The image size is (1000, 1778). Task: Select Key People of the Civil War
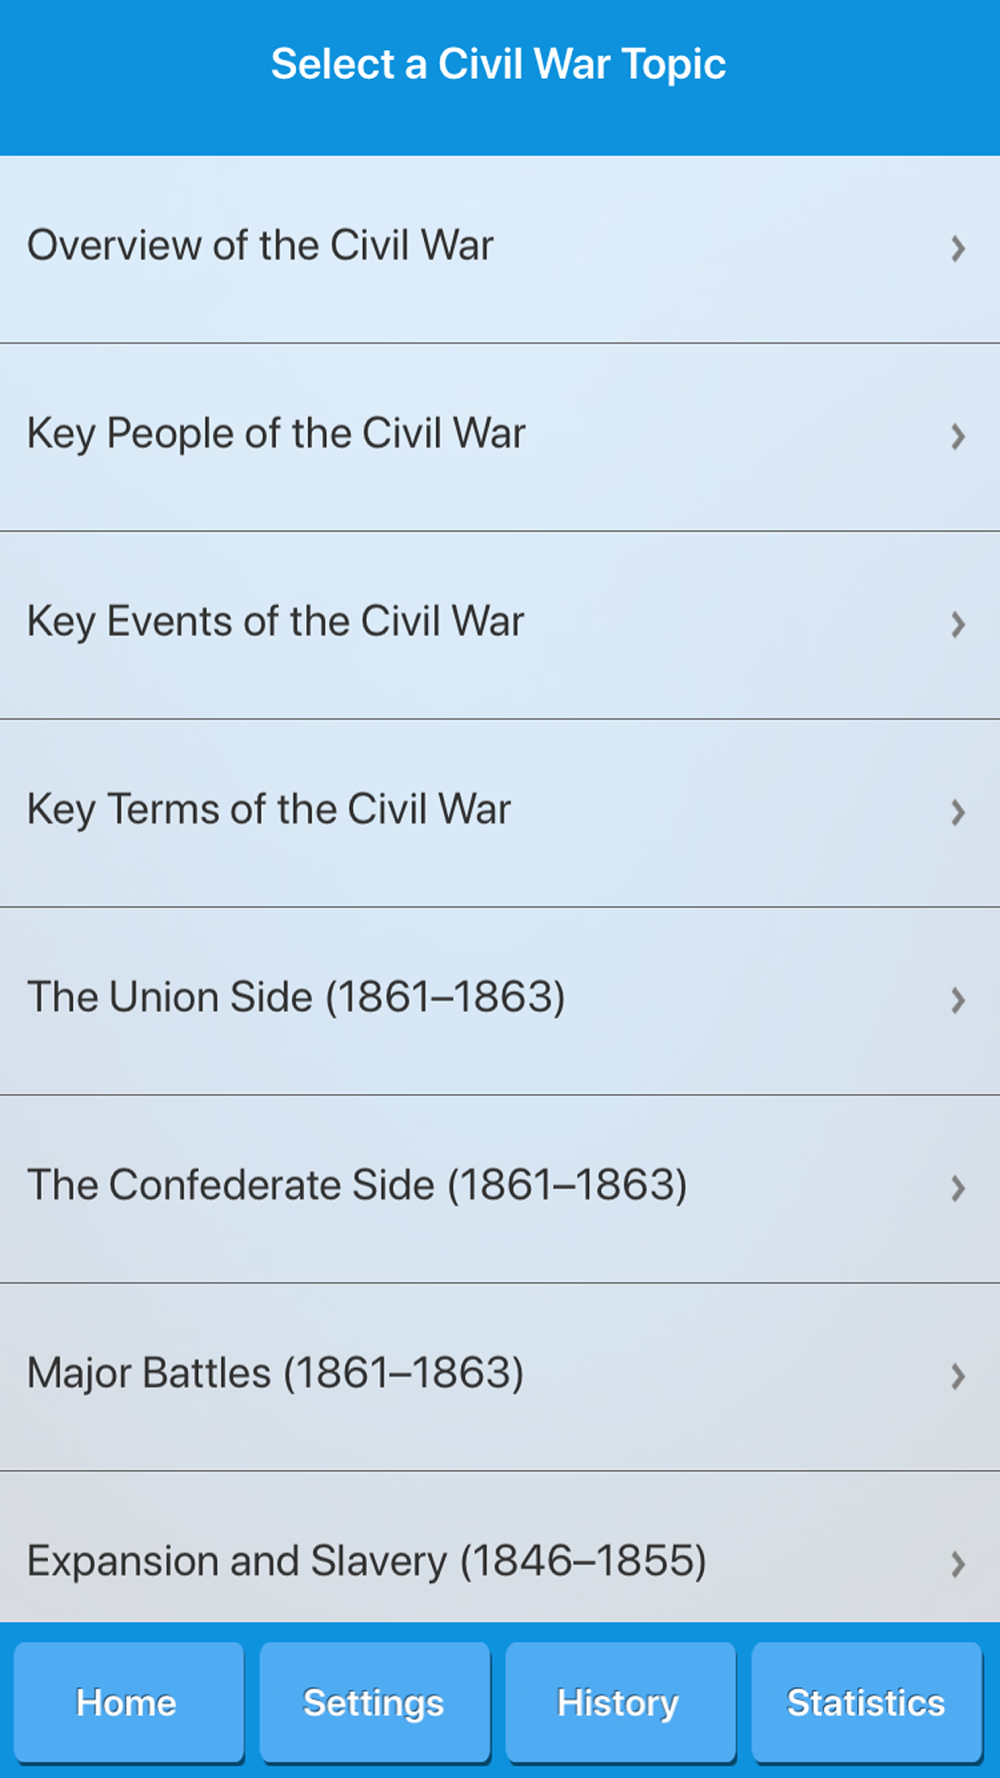click(276, 434)
